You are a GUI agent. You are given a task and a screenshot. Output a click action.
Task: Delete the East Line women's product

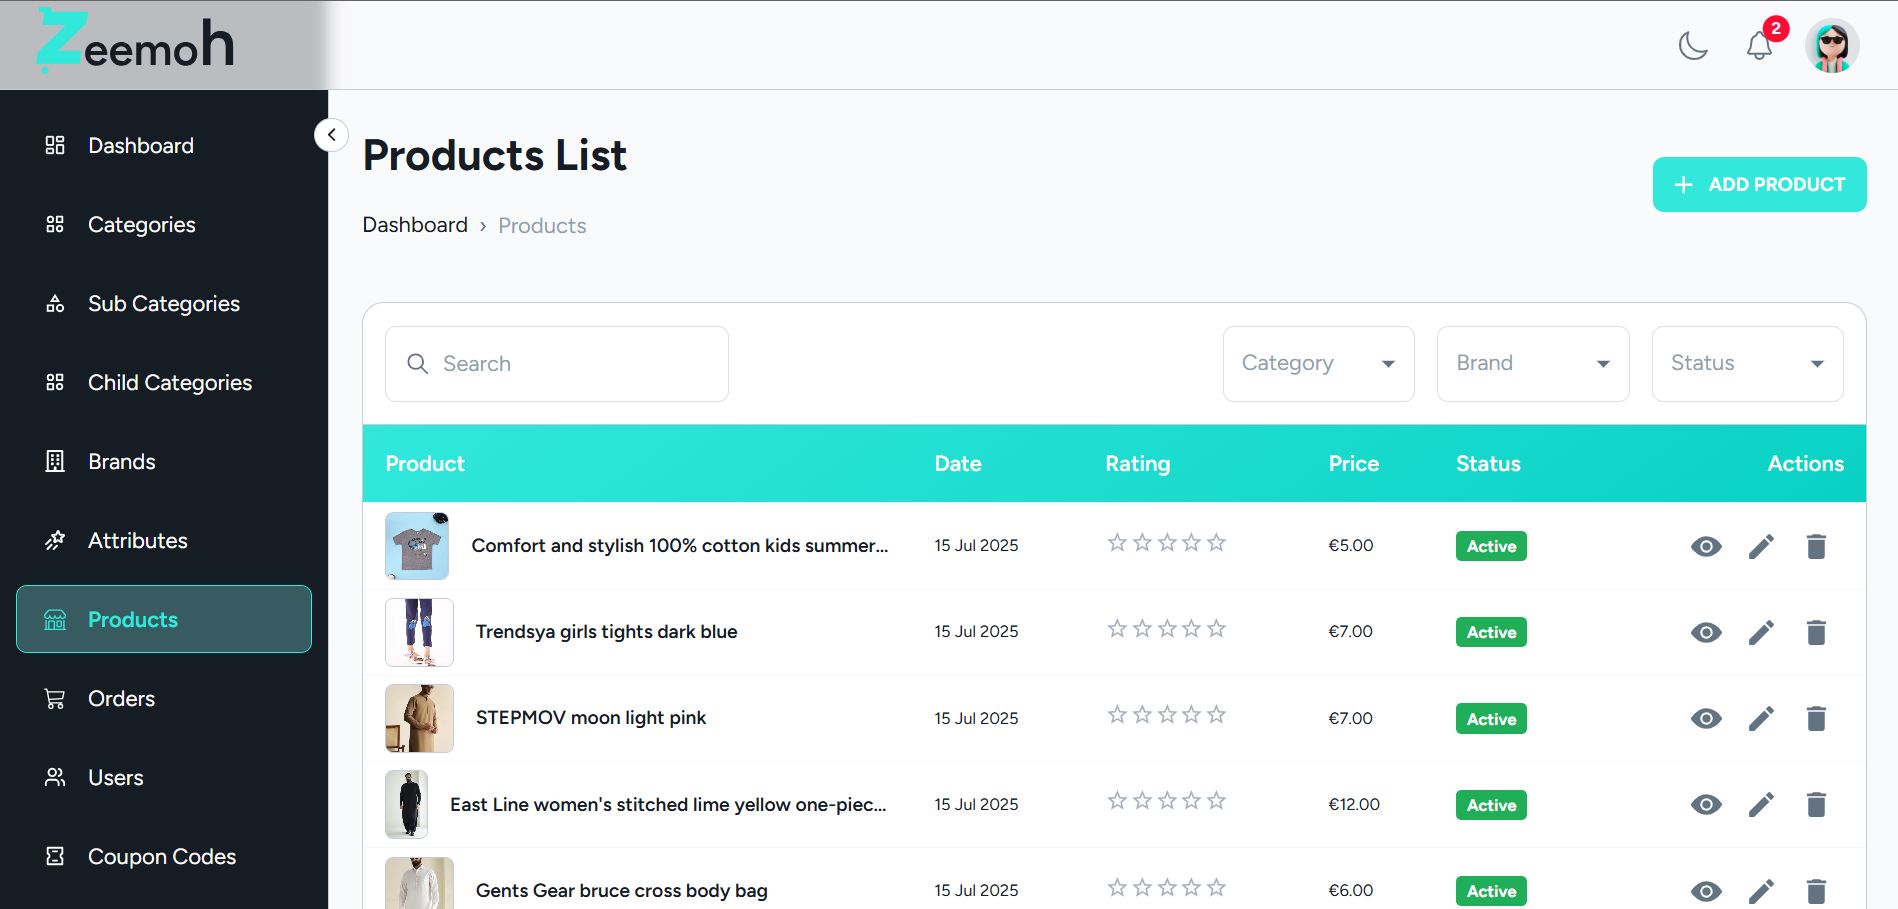[x=1816, y=805]
